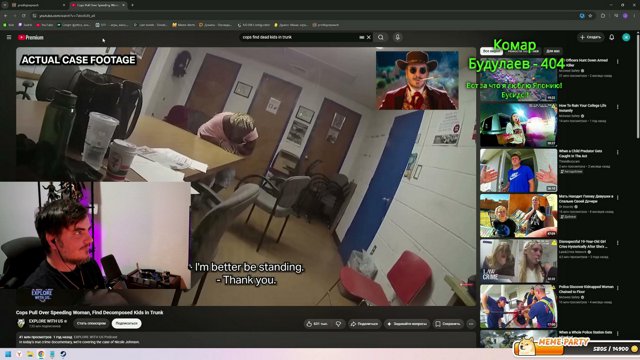Select the Cops Pull Over Speeding browser tab
This screenshot has height=360, width=640.
(x=98, y=5)
